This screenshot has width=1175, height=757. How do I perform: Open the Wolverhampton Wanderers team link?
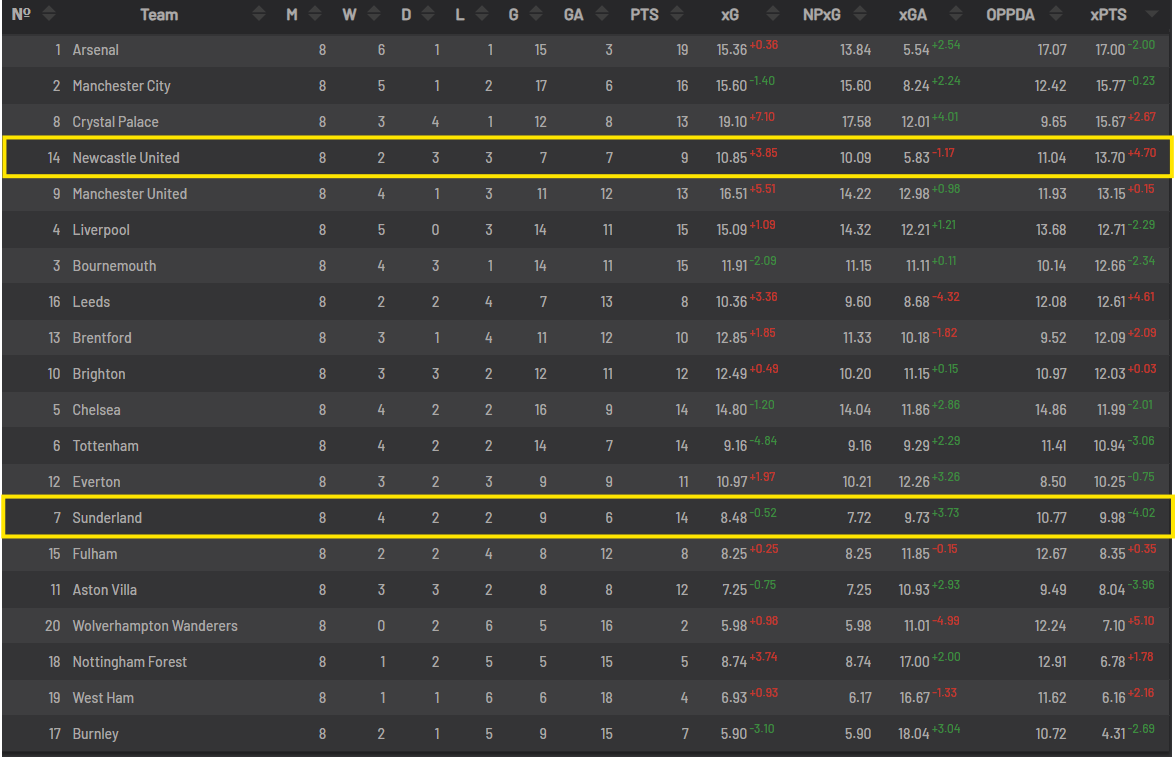click(155, 626)
